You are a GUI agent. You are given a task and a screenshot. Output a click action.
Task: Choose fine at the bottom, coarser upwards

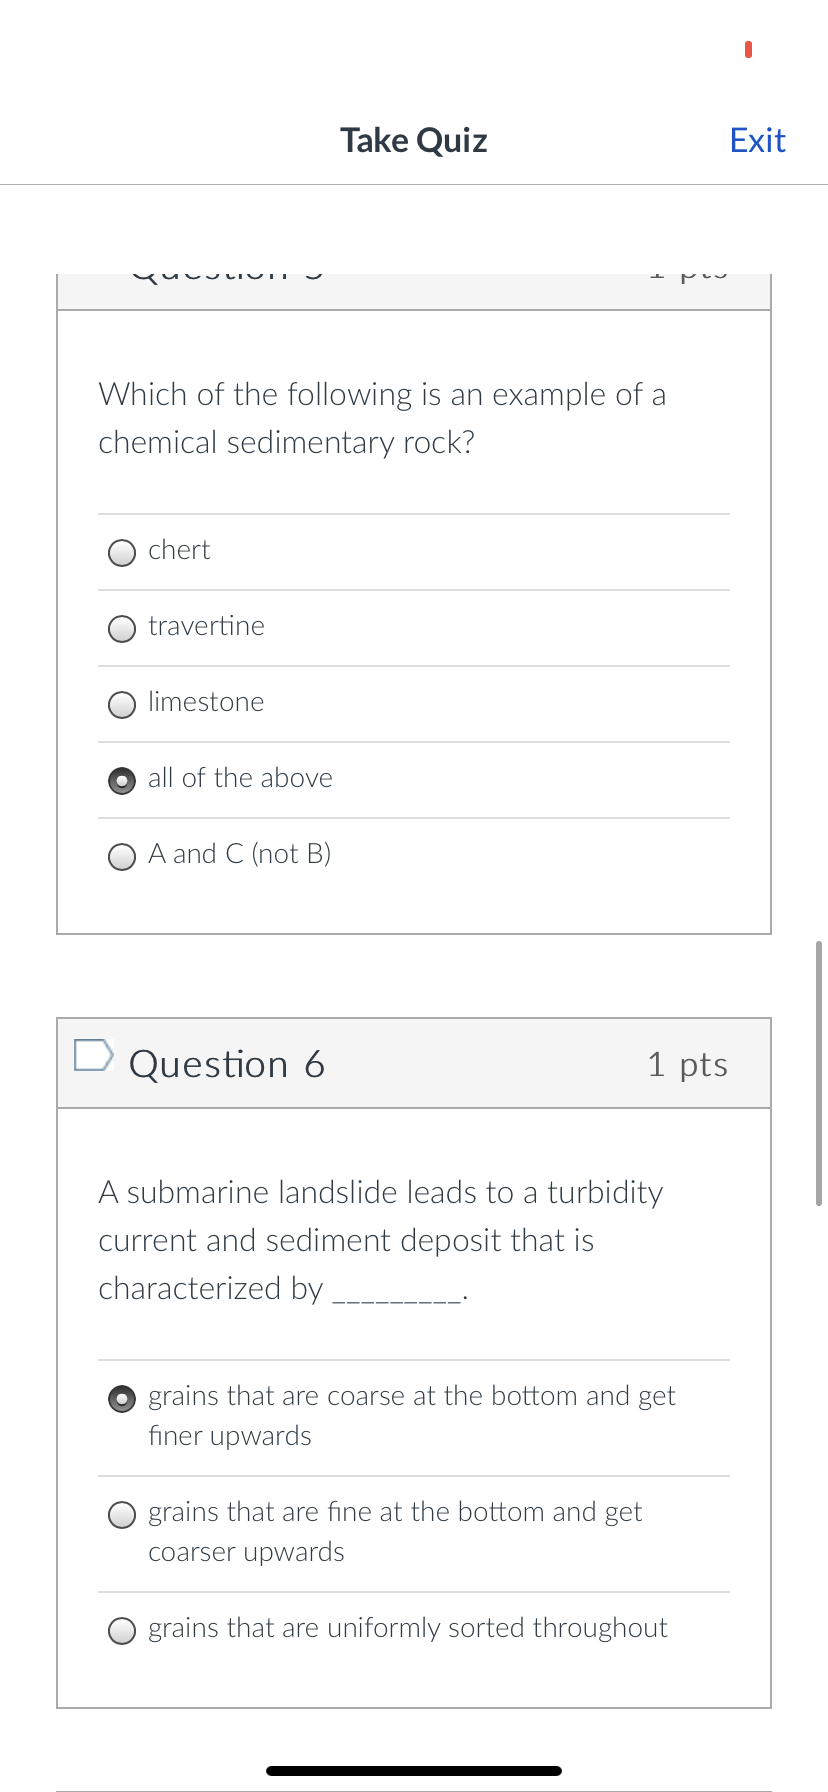[122, 1515]
